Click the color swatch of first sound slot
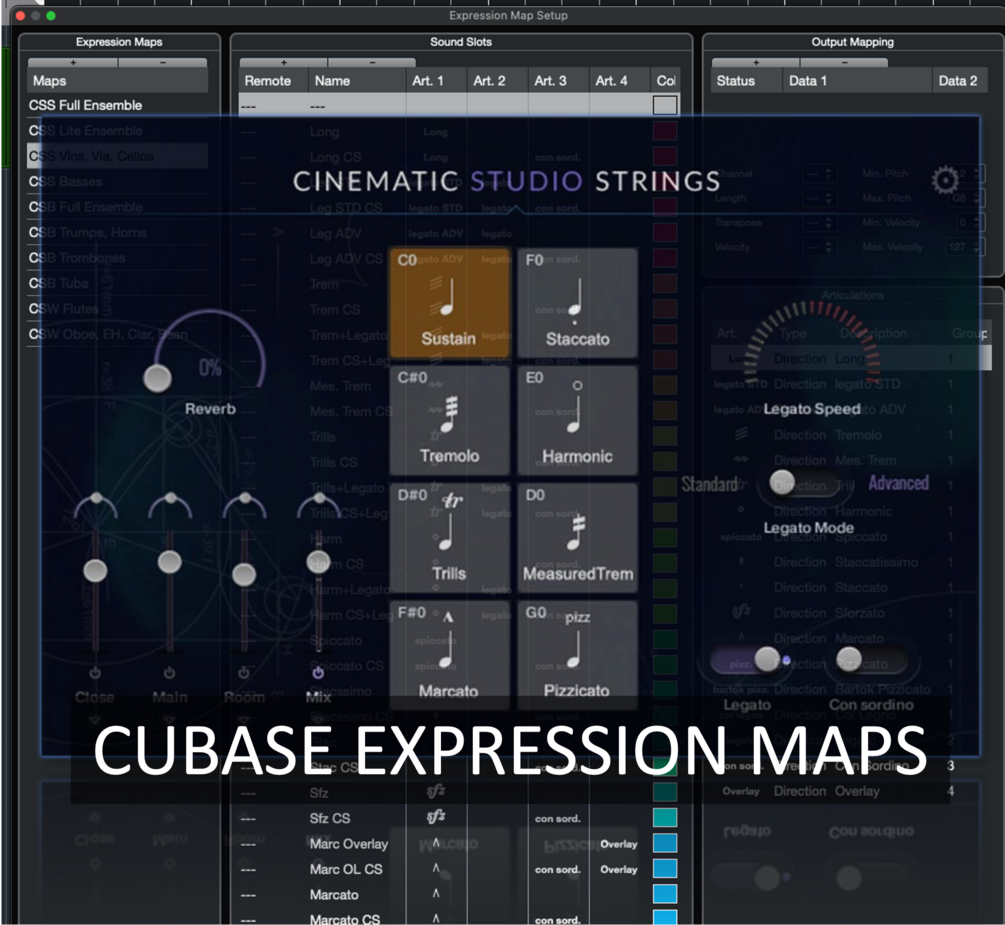Screen dimensions: 1005x925 [665, 105]
